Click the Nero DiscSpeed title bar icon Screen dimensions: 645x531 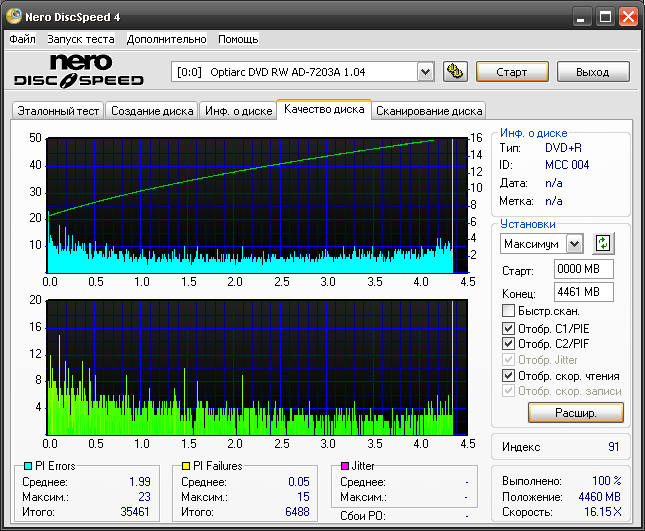(x=13, y=16)
